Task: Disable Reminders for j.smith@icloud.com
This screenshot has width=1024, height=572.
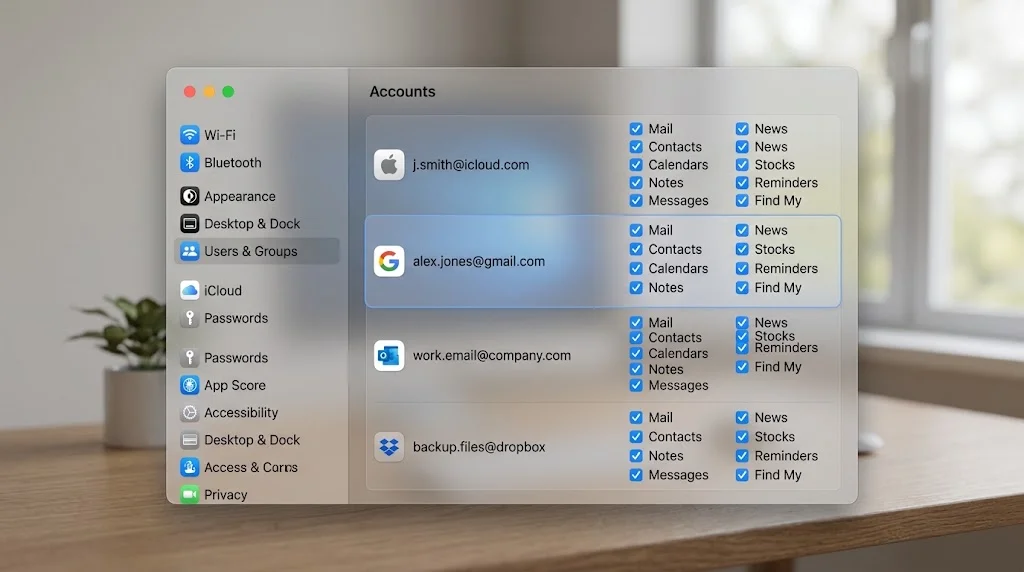Action: 742,183
